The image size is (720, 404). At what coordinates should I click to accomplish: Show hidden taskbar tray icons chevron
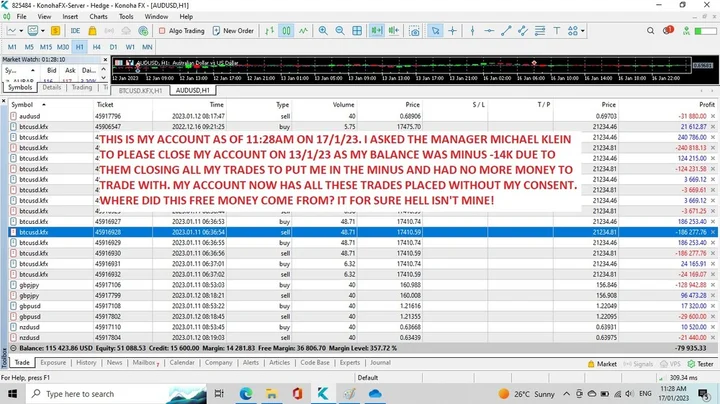coord(567,394)
